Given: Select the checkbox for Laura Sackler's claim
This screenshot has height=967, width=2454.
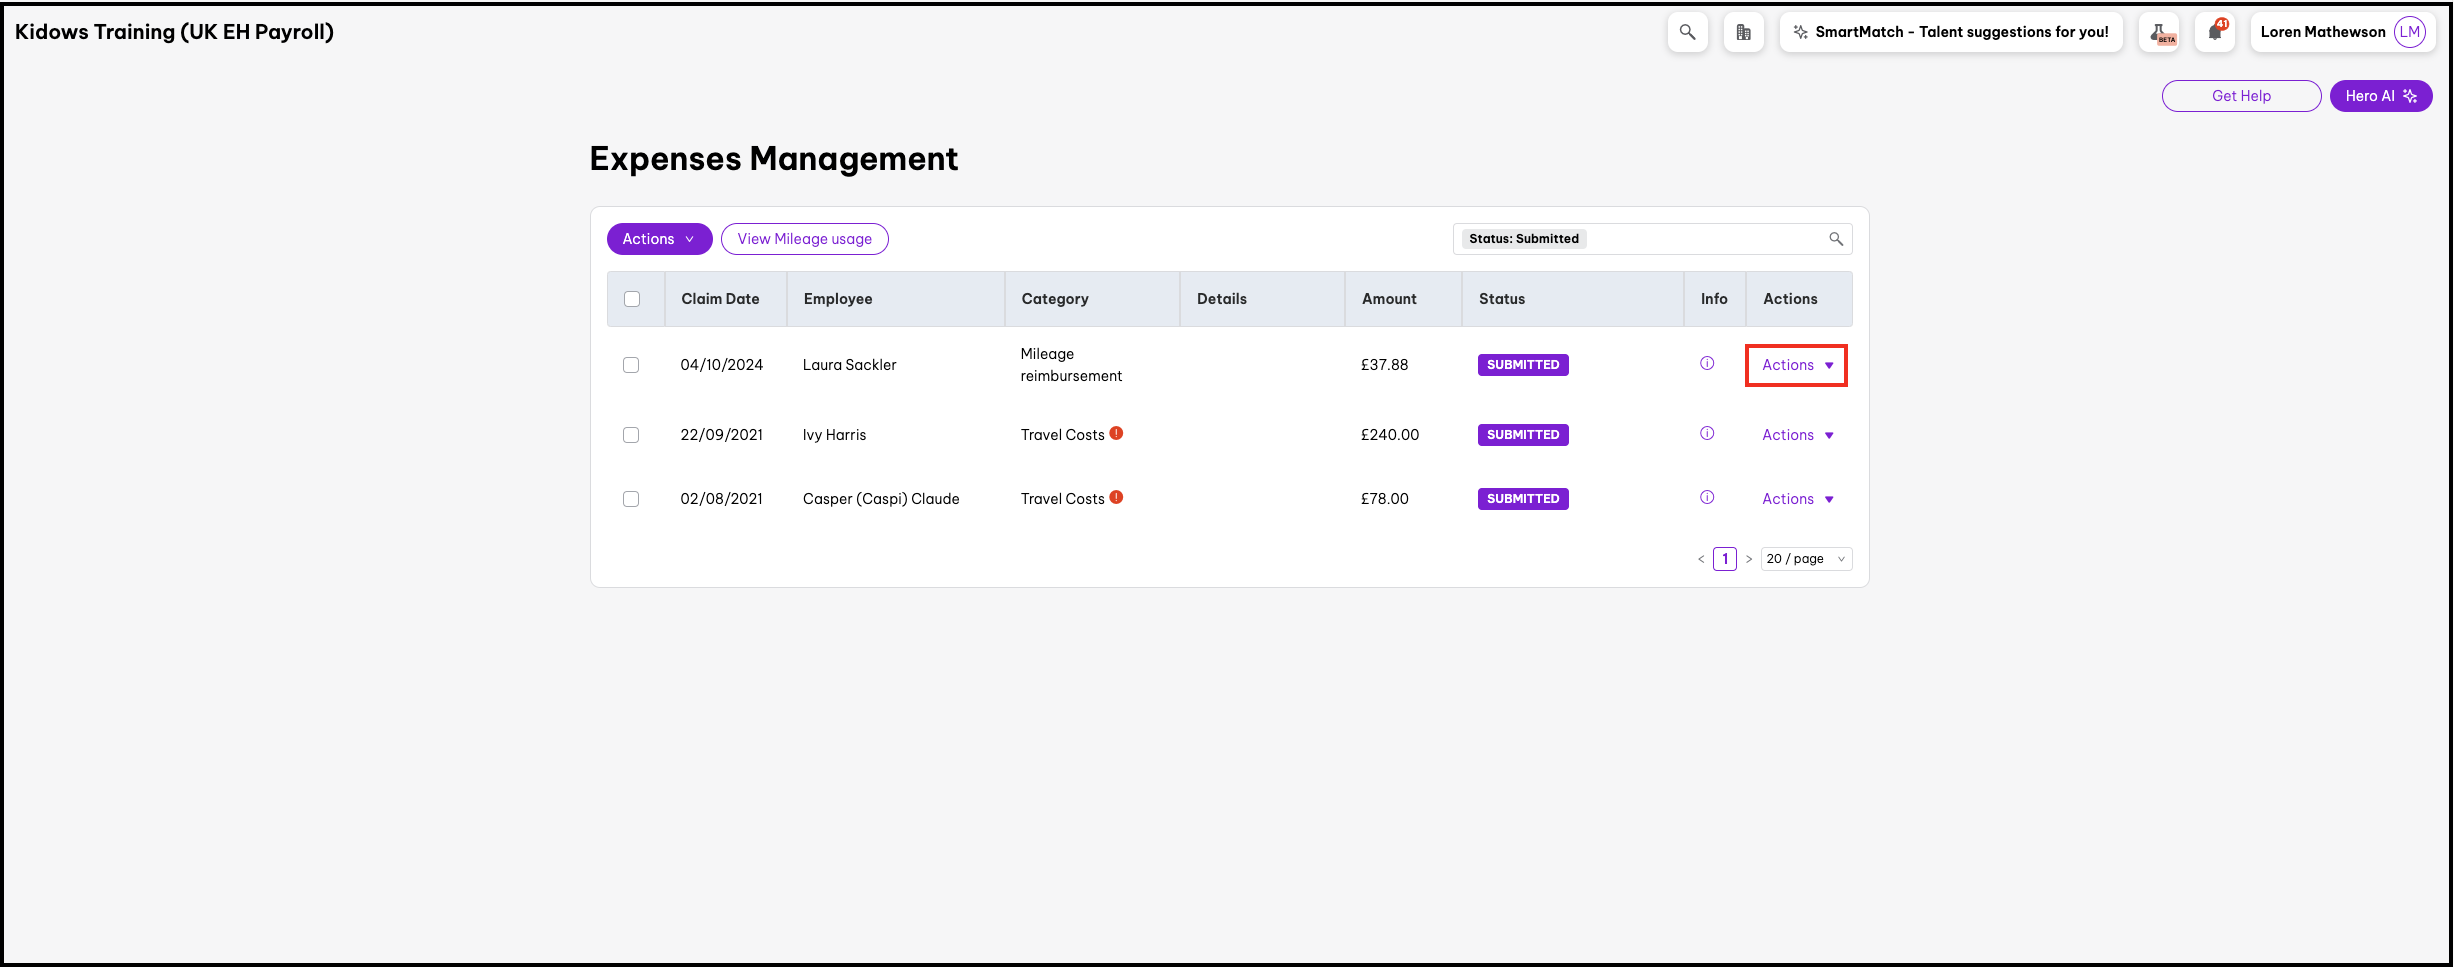Looking at the screenshot, I should click(x=631, y=365).
